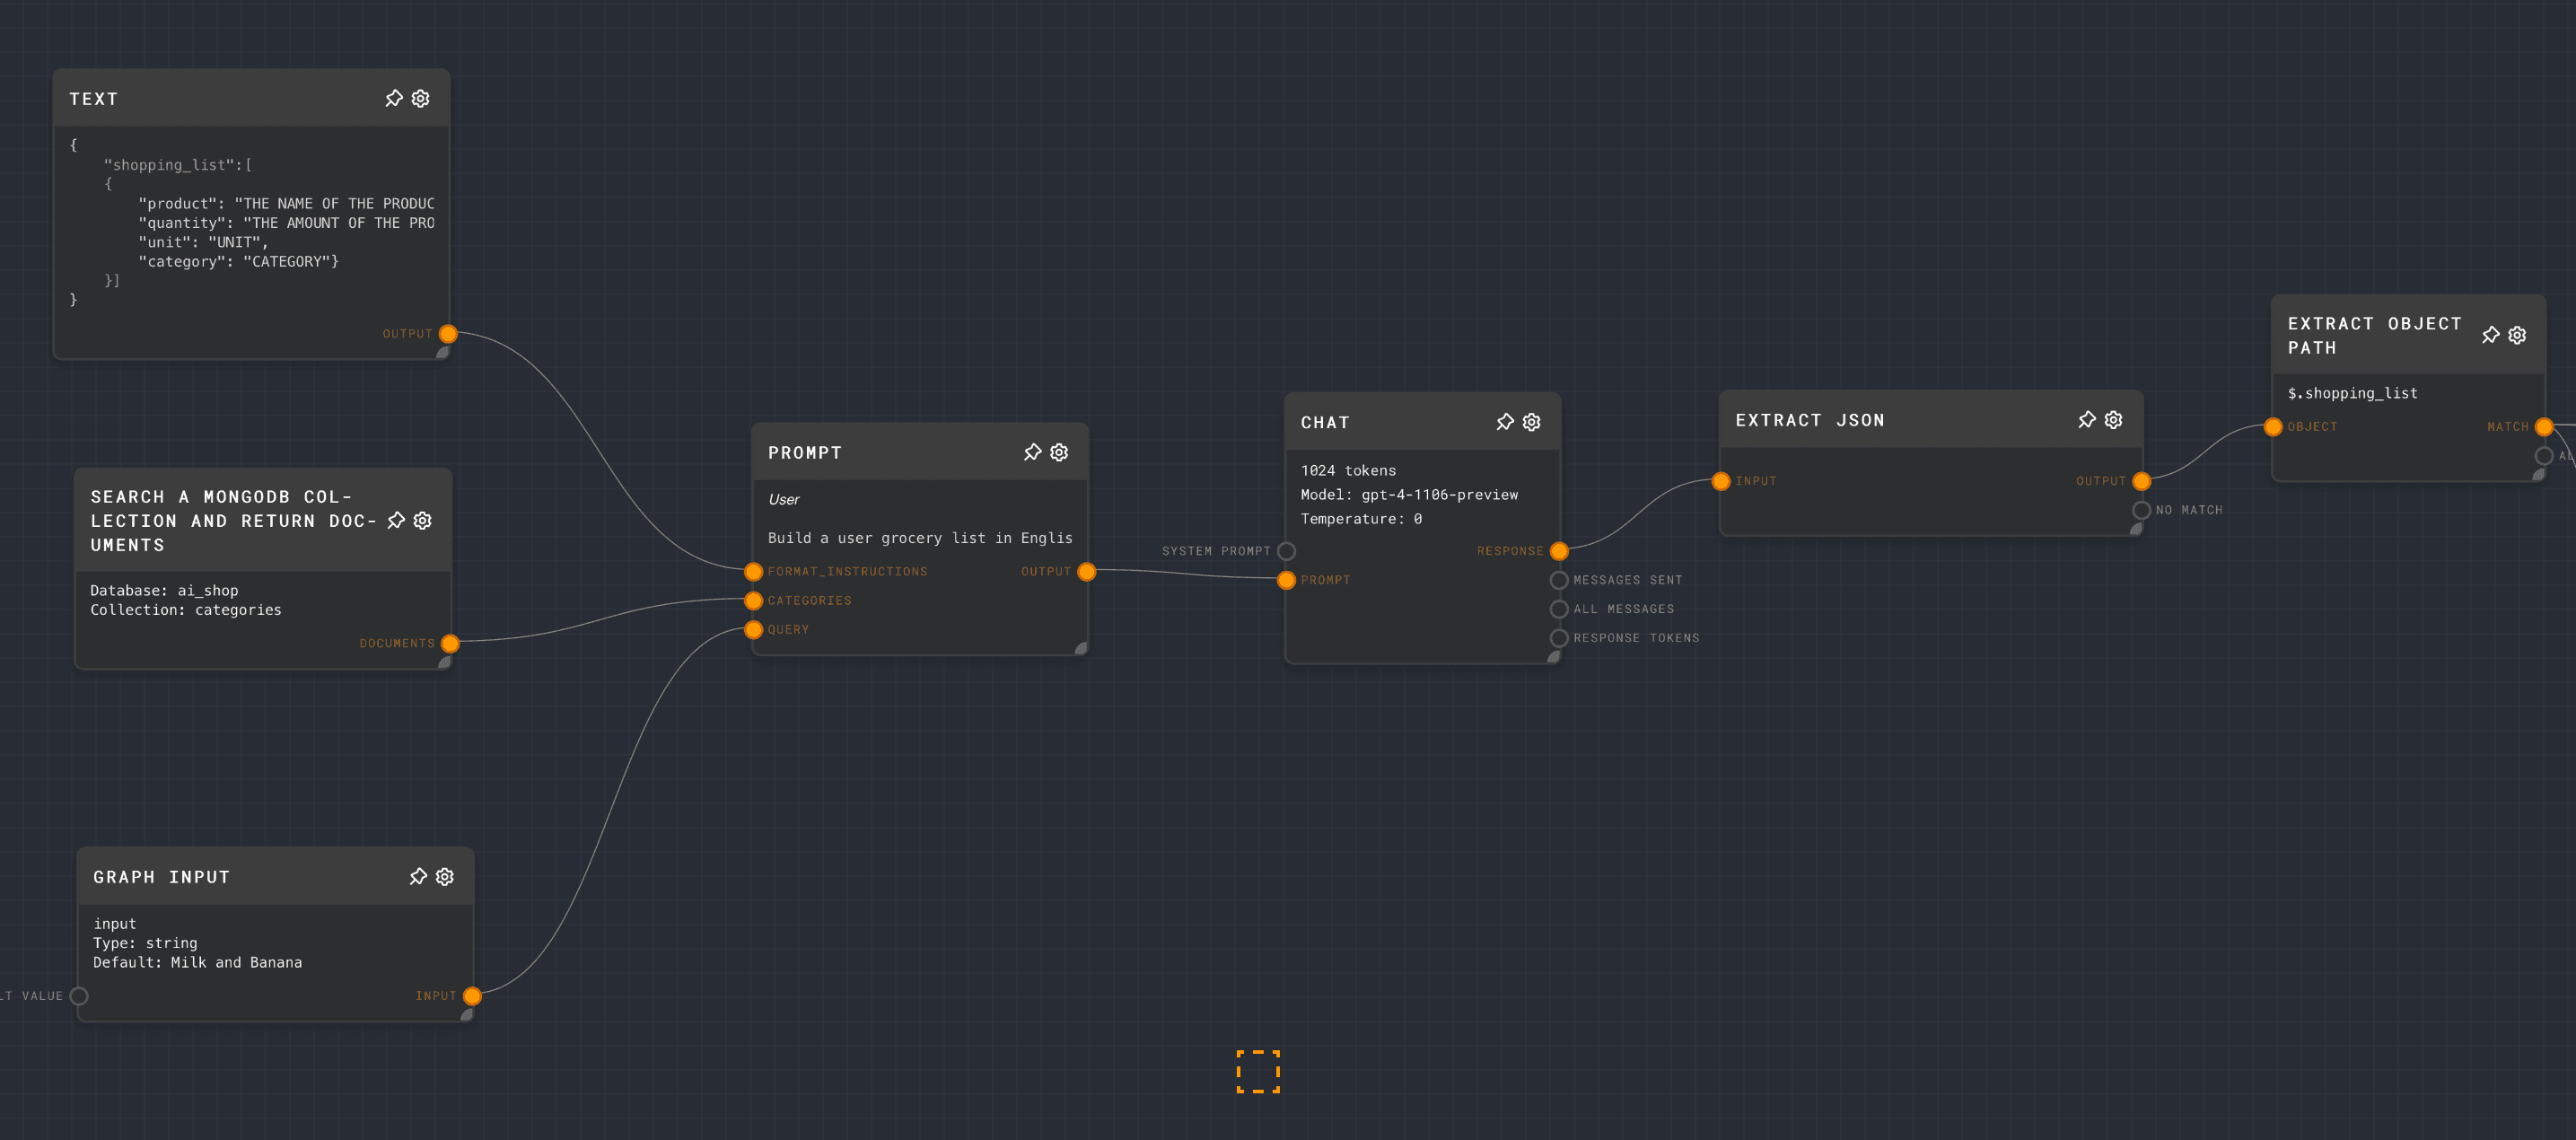The width and height of the screenshot is (2576, 1140).
Task: Open MongoDB search node settings gear
Action: (x=423, y=520)
